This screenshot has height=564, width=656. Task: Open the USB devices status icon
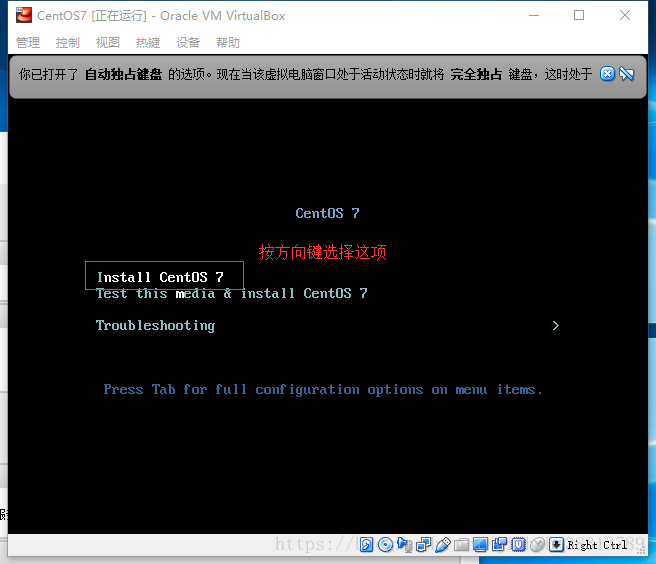(443, 544)
